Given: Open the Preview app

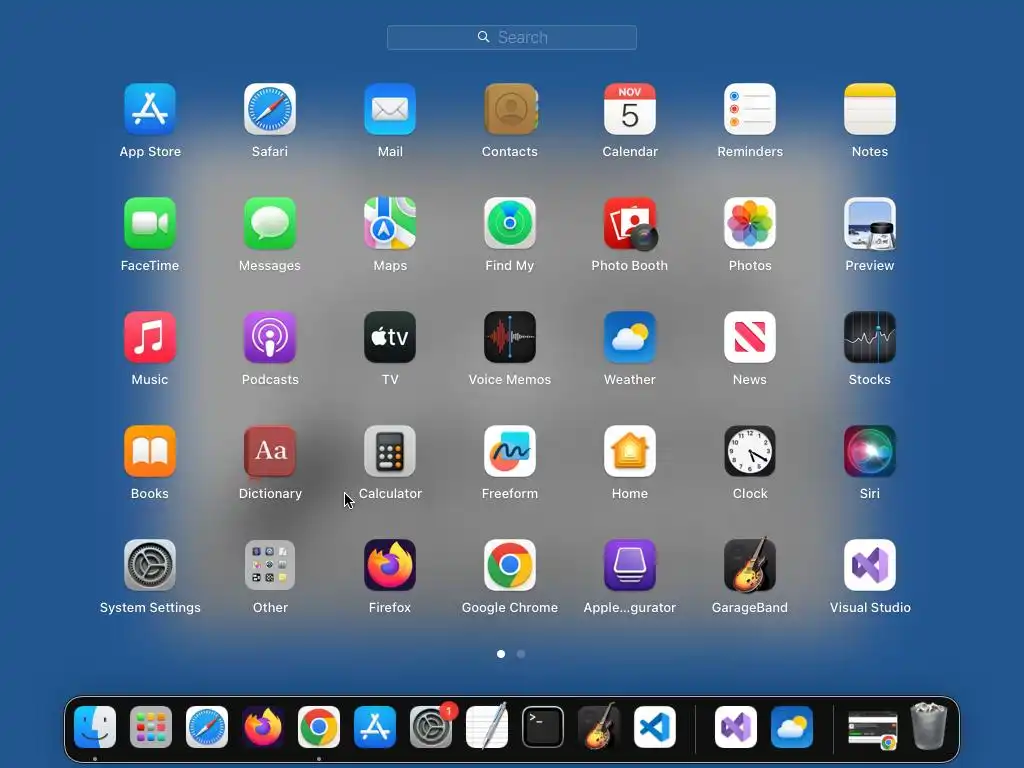Looking at the screenshot, I should pyautogui.click(x=870, y=223).
